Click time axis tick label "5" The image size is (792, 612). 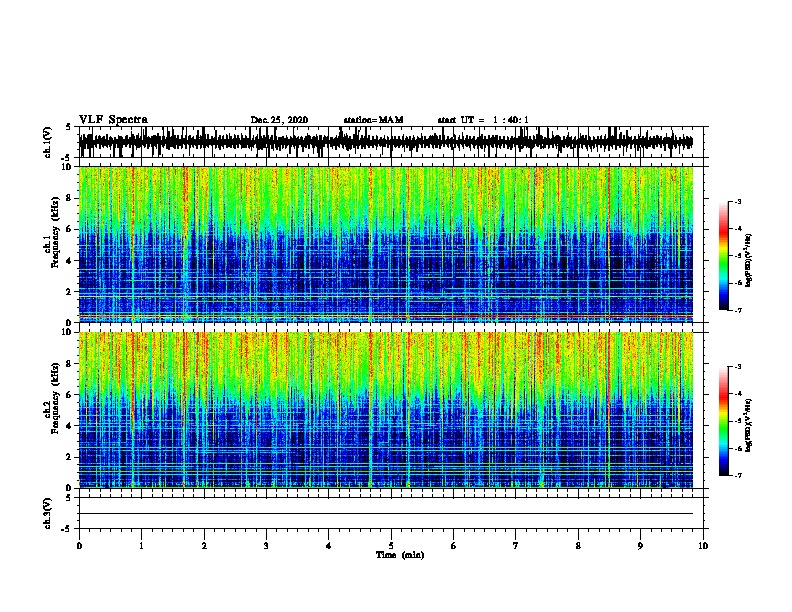[391, 546]
